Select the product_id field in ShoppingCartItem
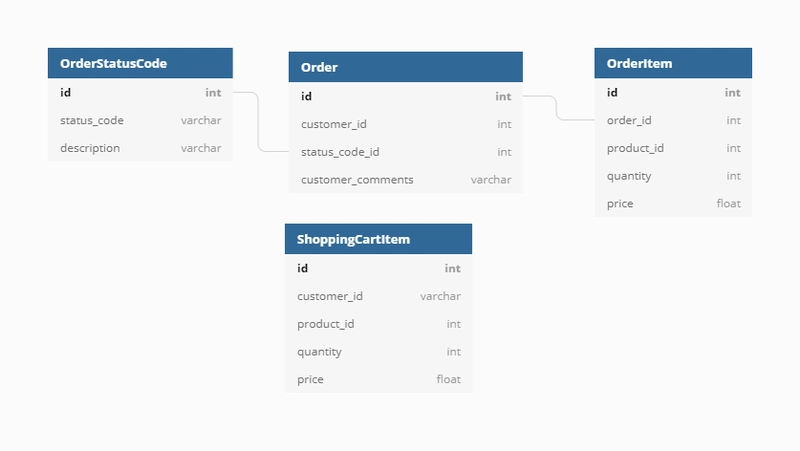Screen dimensions: 800x451 (x=378, y=324)
